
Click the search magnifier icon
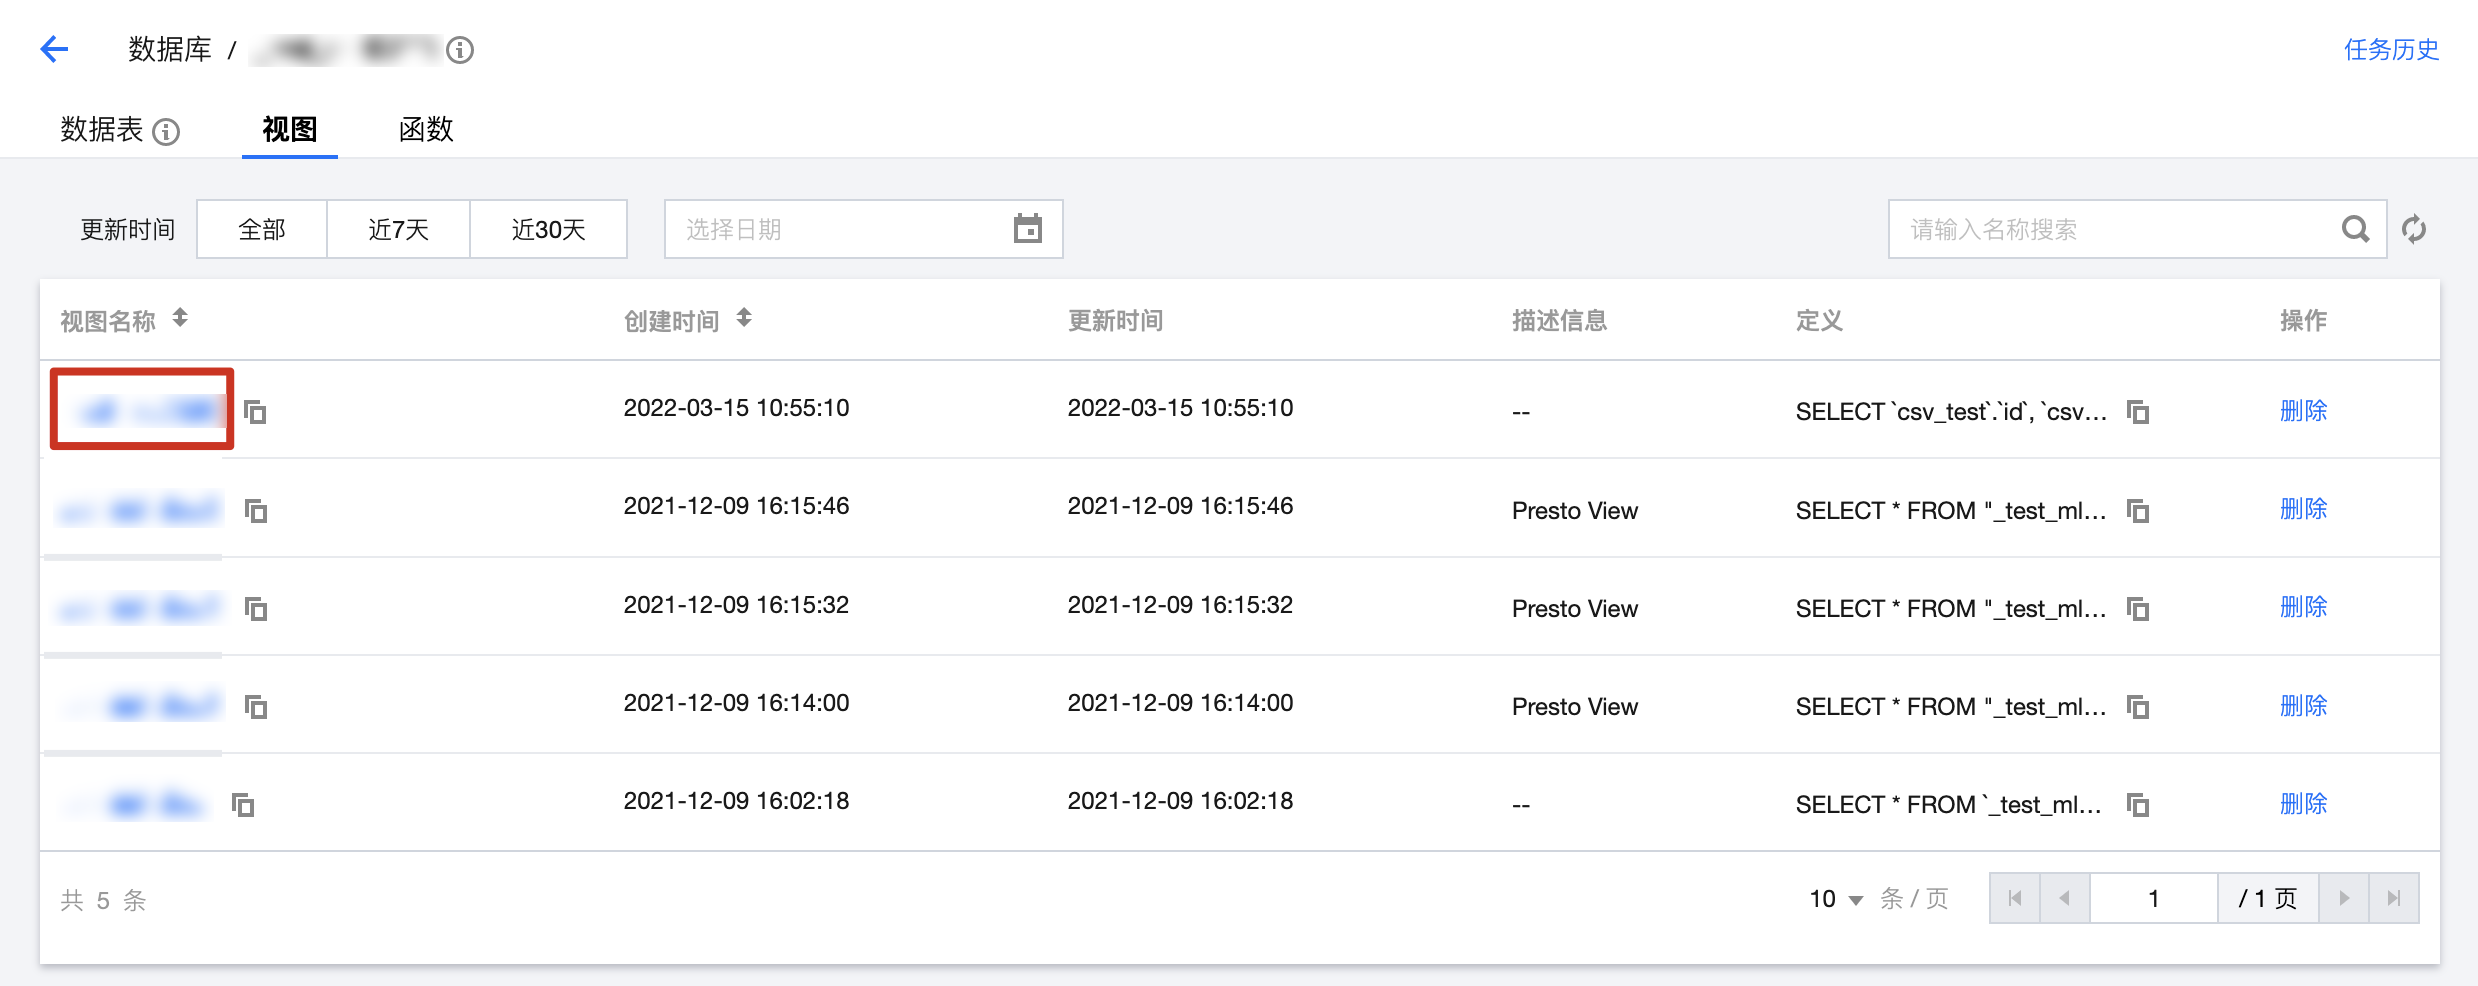pyautogui.click(x=2355, y=229)
